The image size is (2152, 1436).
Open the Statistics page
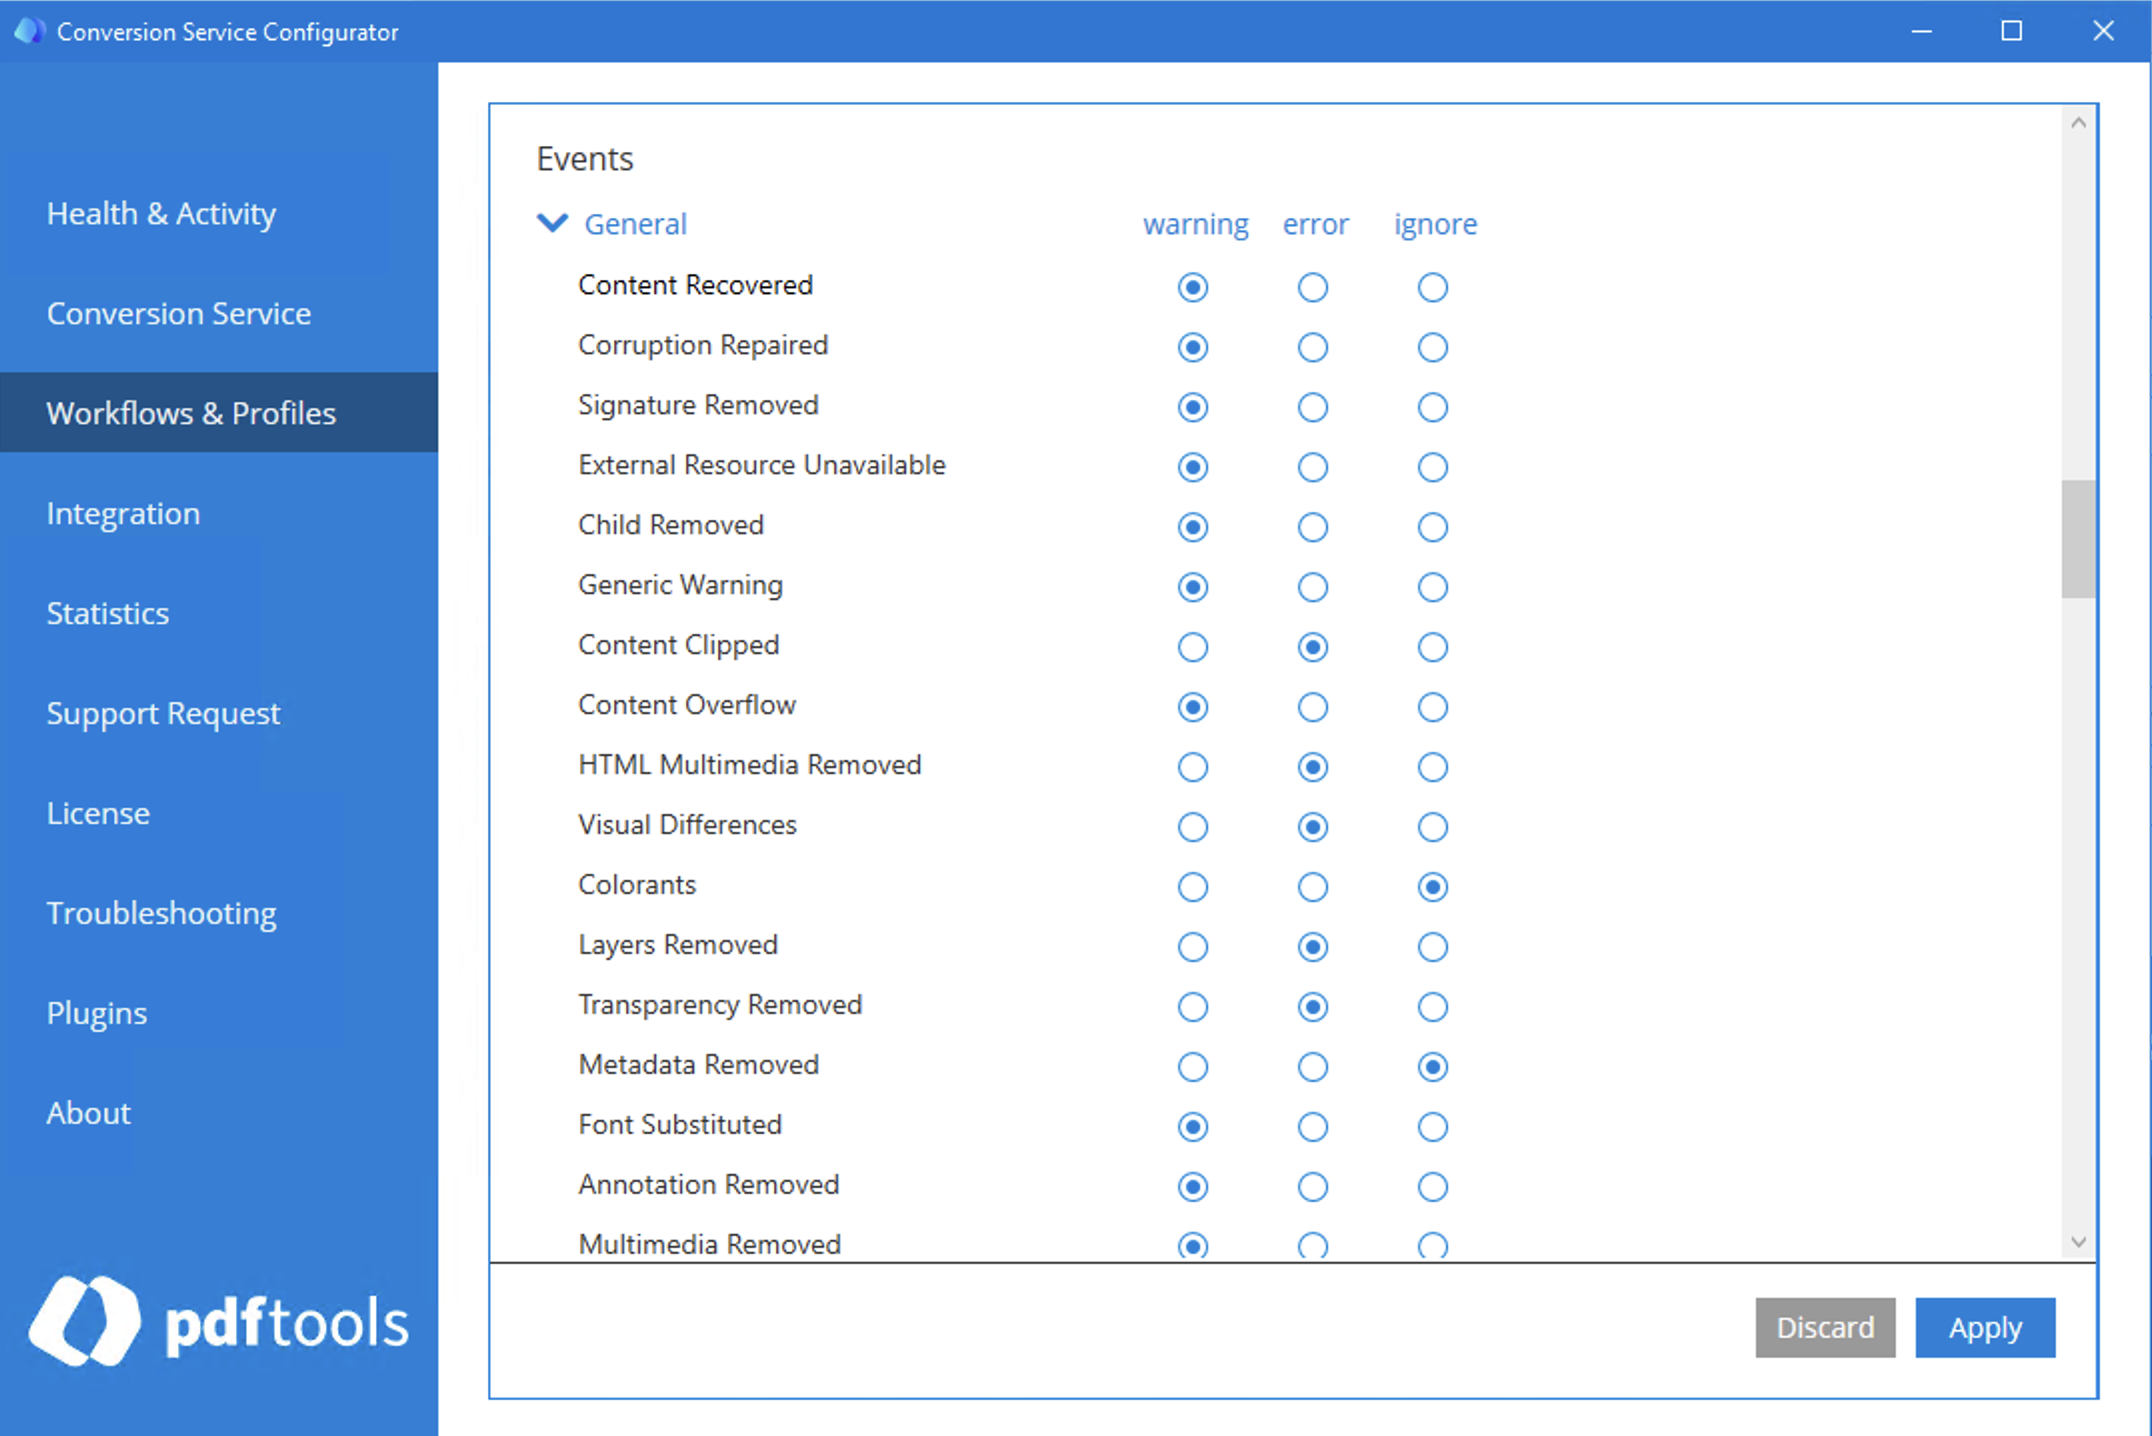[x=108, y=613]
